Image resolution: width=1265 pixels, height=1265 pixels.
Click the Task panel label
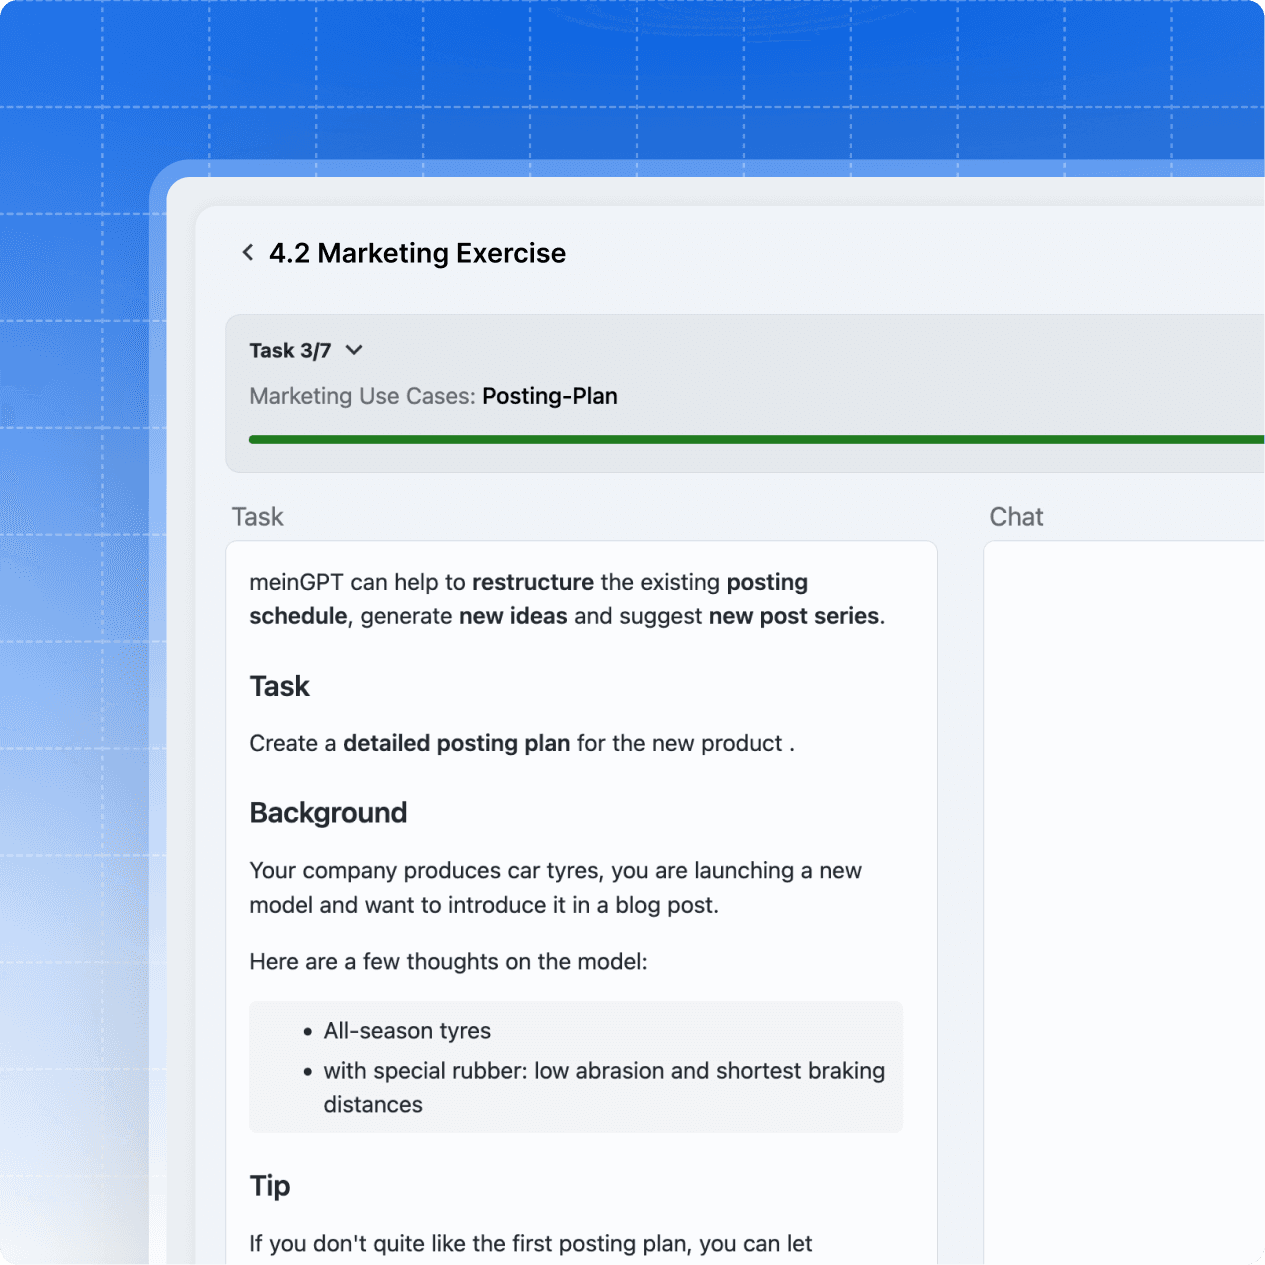[x=257, y=516]
